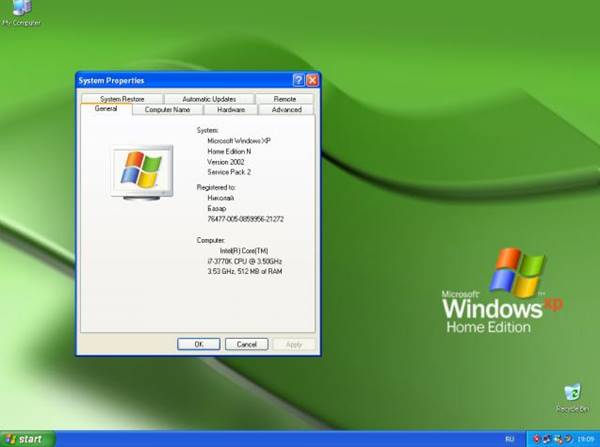Viewport: 600px width, 447px height.
Task: Open the My Computer desktop icon
Action: pos(22,14)
